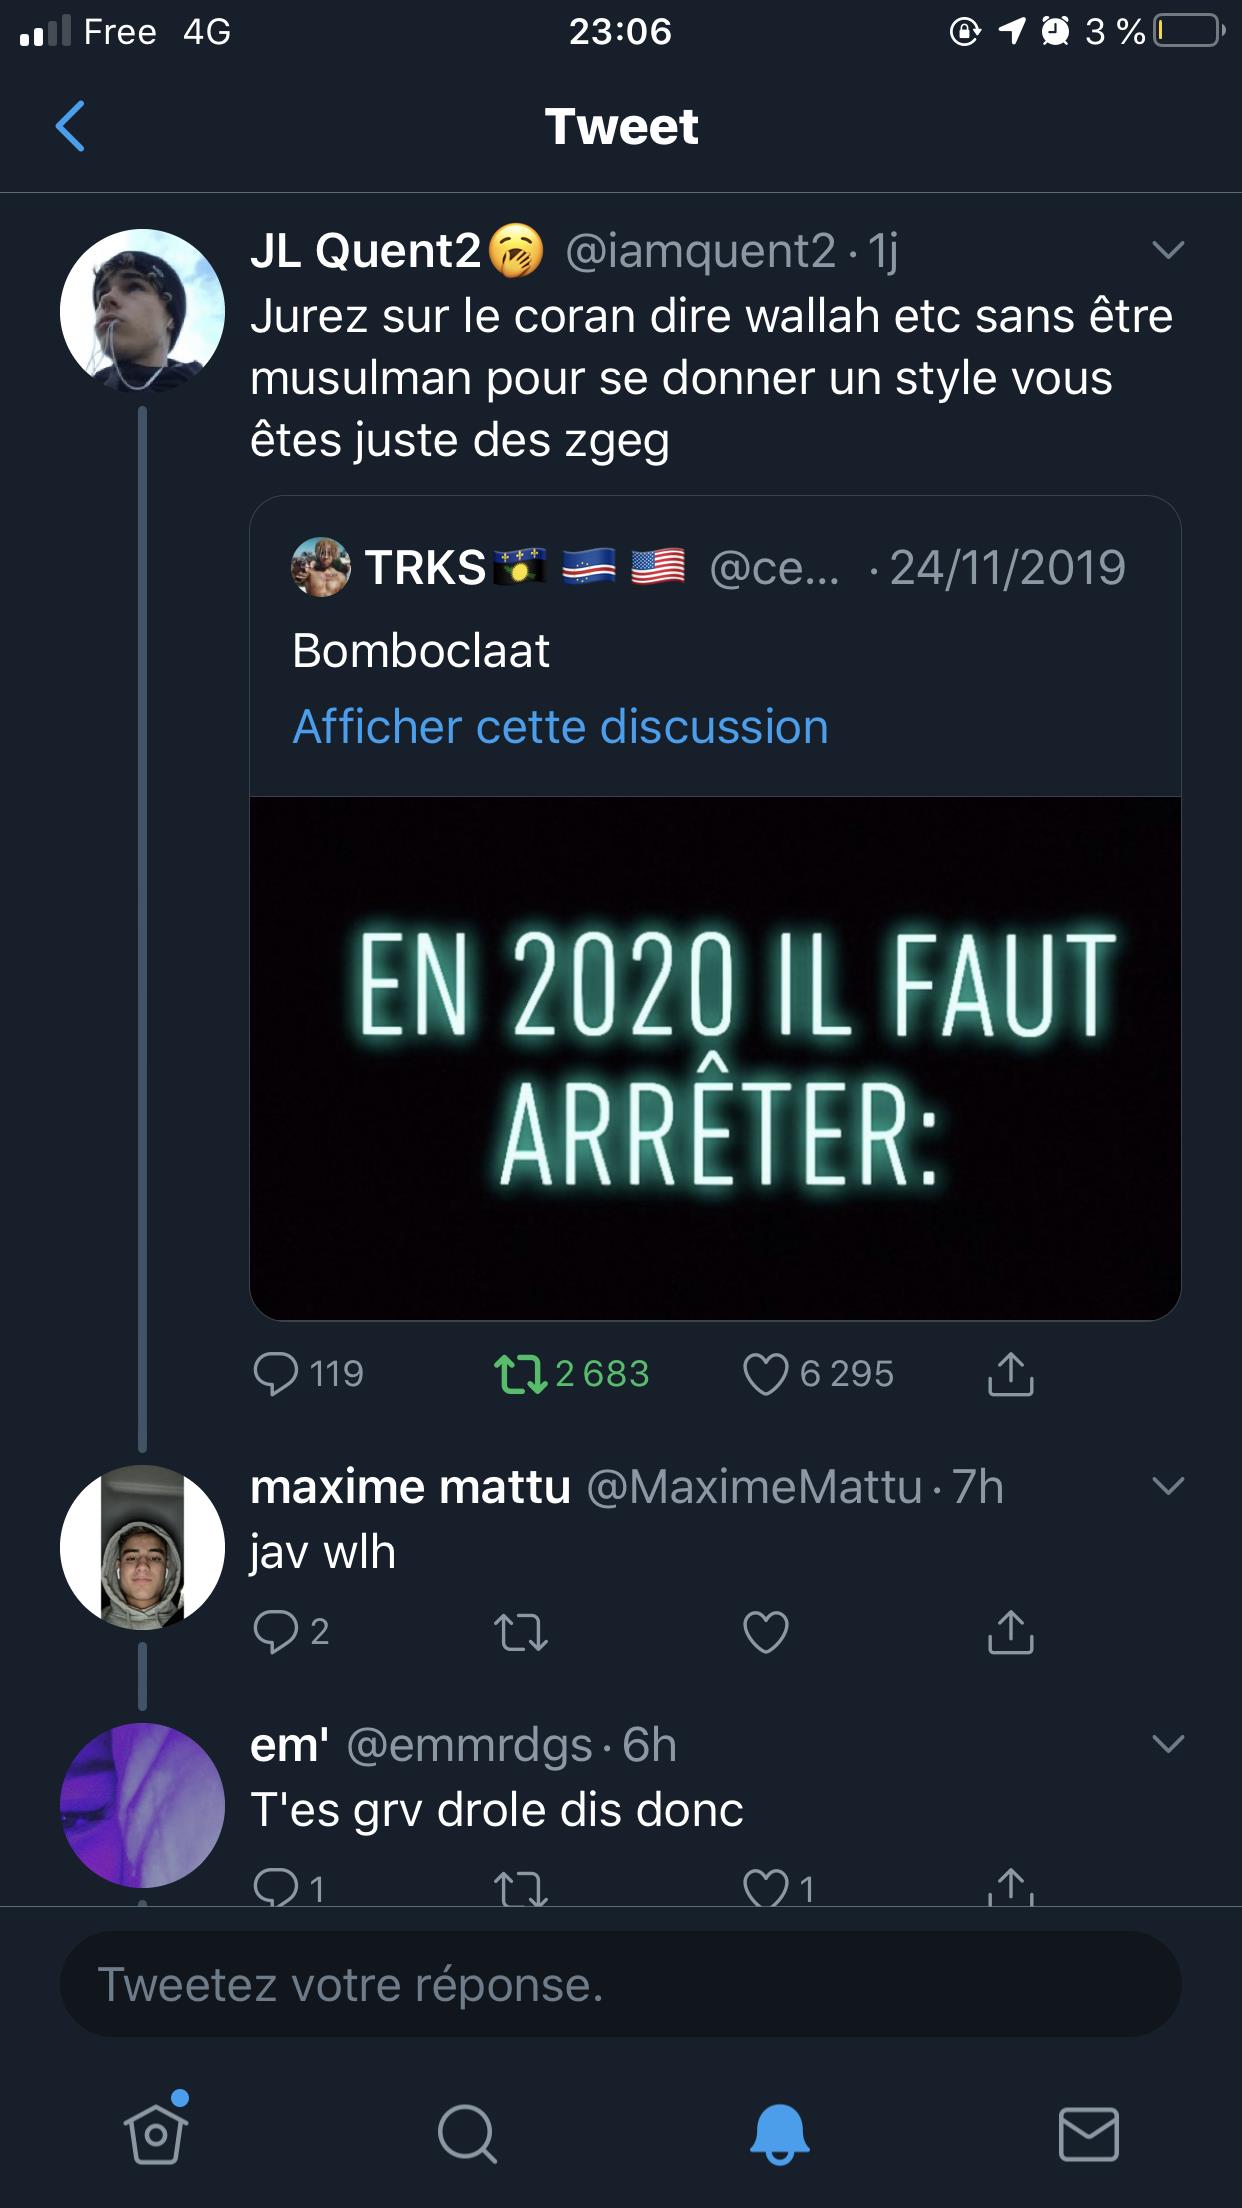The height and width of the screenshot is (2208, 1242).
Task: Open dropdown arrow on JL Quent2's tweet
Action: tap(1167, 250)
